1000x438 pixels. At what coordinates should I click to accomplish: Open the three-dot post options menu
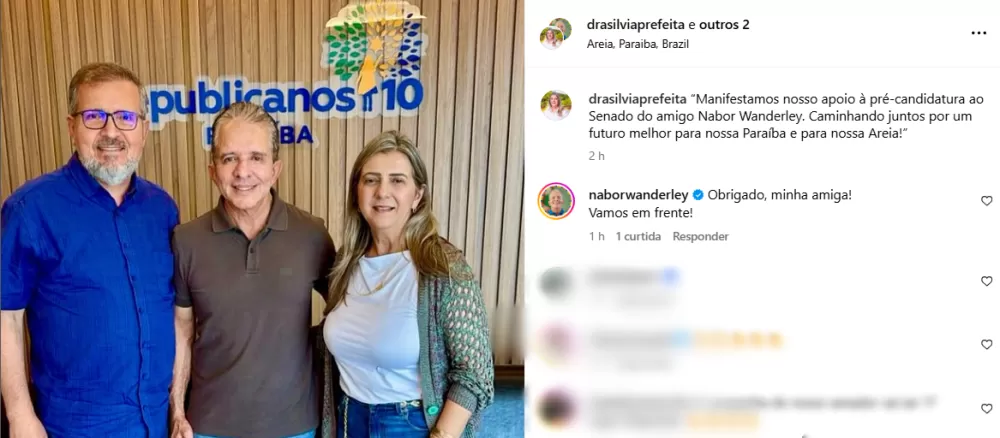pyautogui.click(x=978, y=33)
